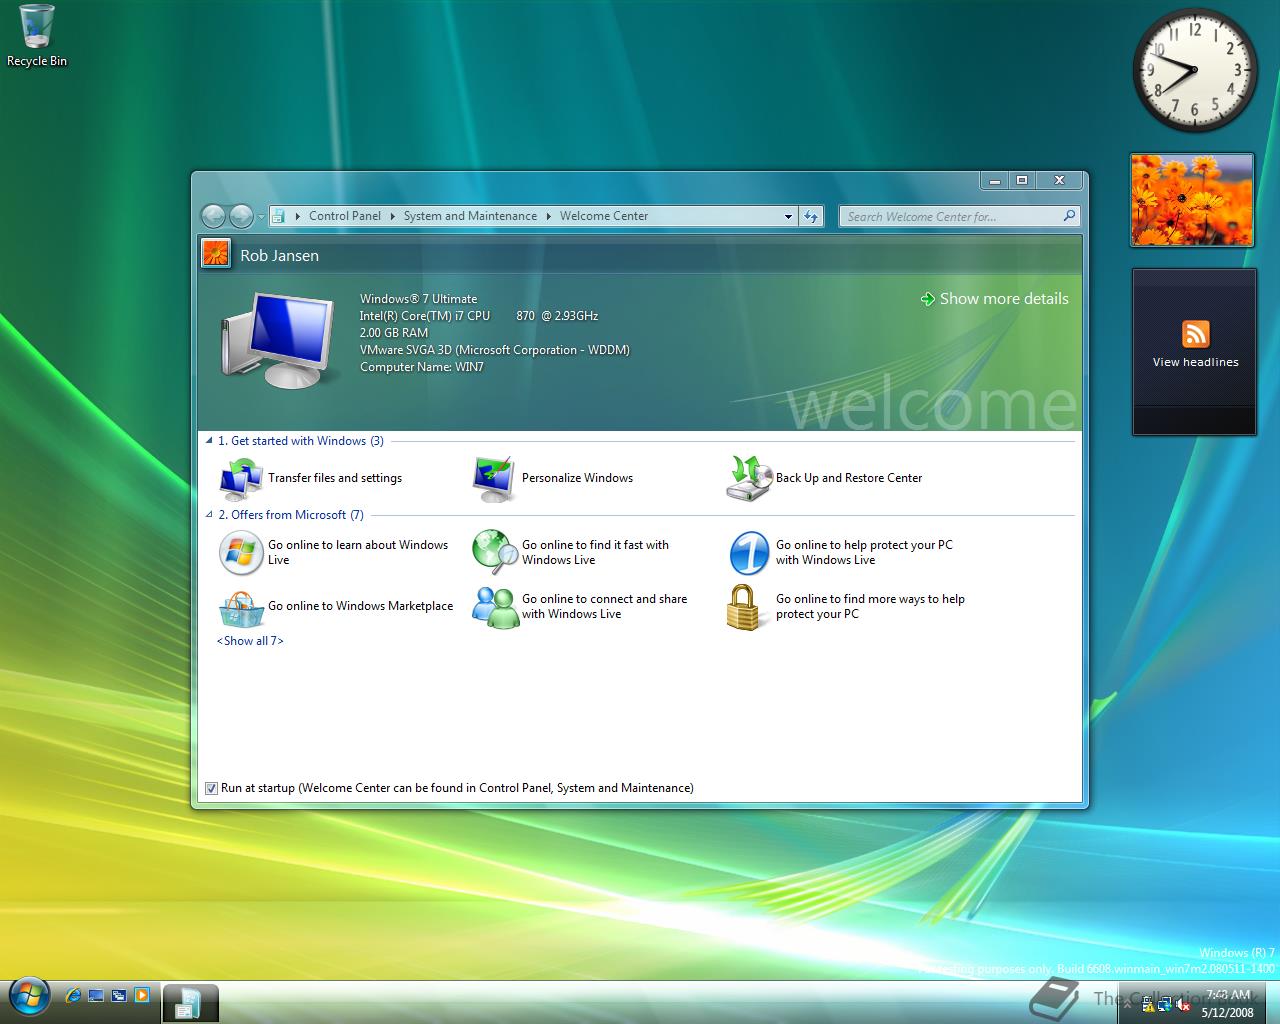The height and width of the screenshot is (1024, 1280).
Task: Click Show all 7 link
Action: coord(250,641)
